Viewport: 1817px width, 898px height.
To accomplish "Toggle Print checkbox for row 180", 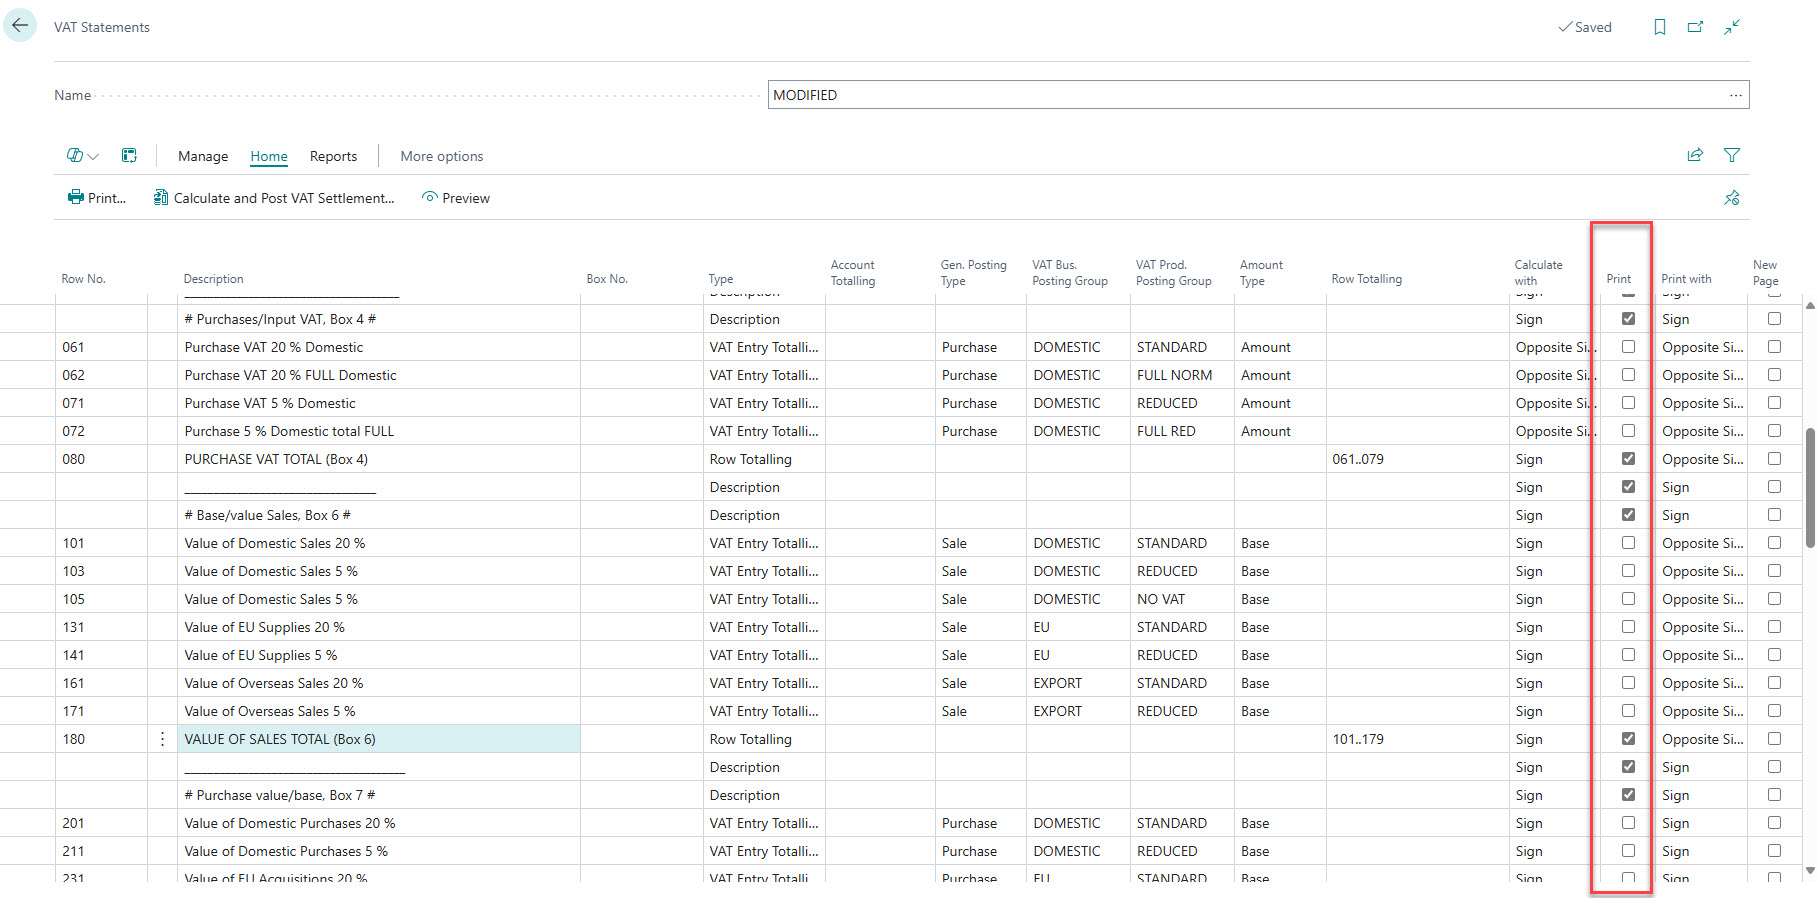I will pos(1628,739).
